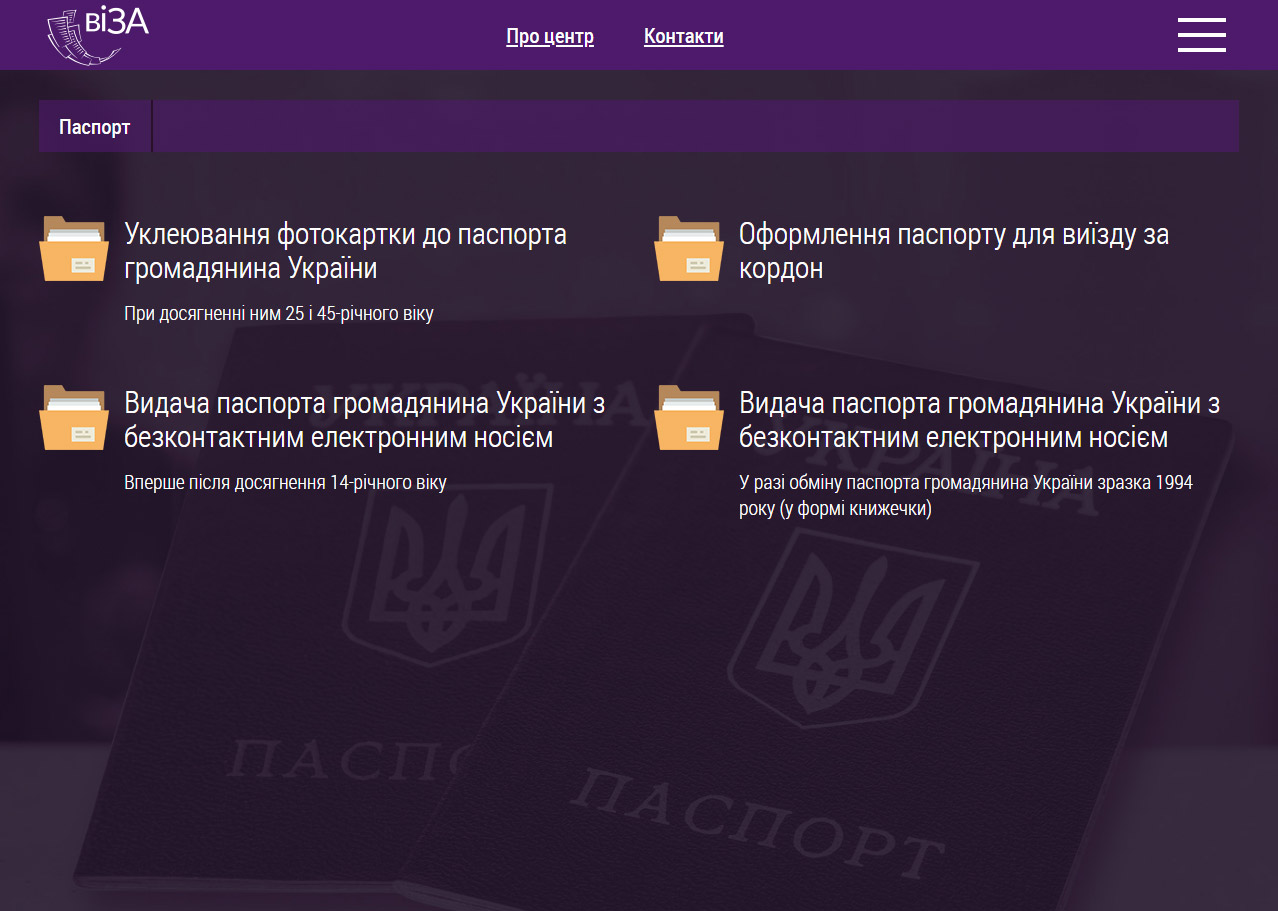Click the ВІЗА logo in the header

pyautogui.click(x=97, y=35)
